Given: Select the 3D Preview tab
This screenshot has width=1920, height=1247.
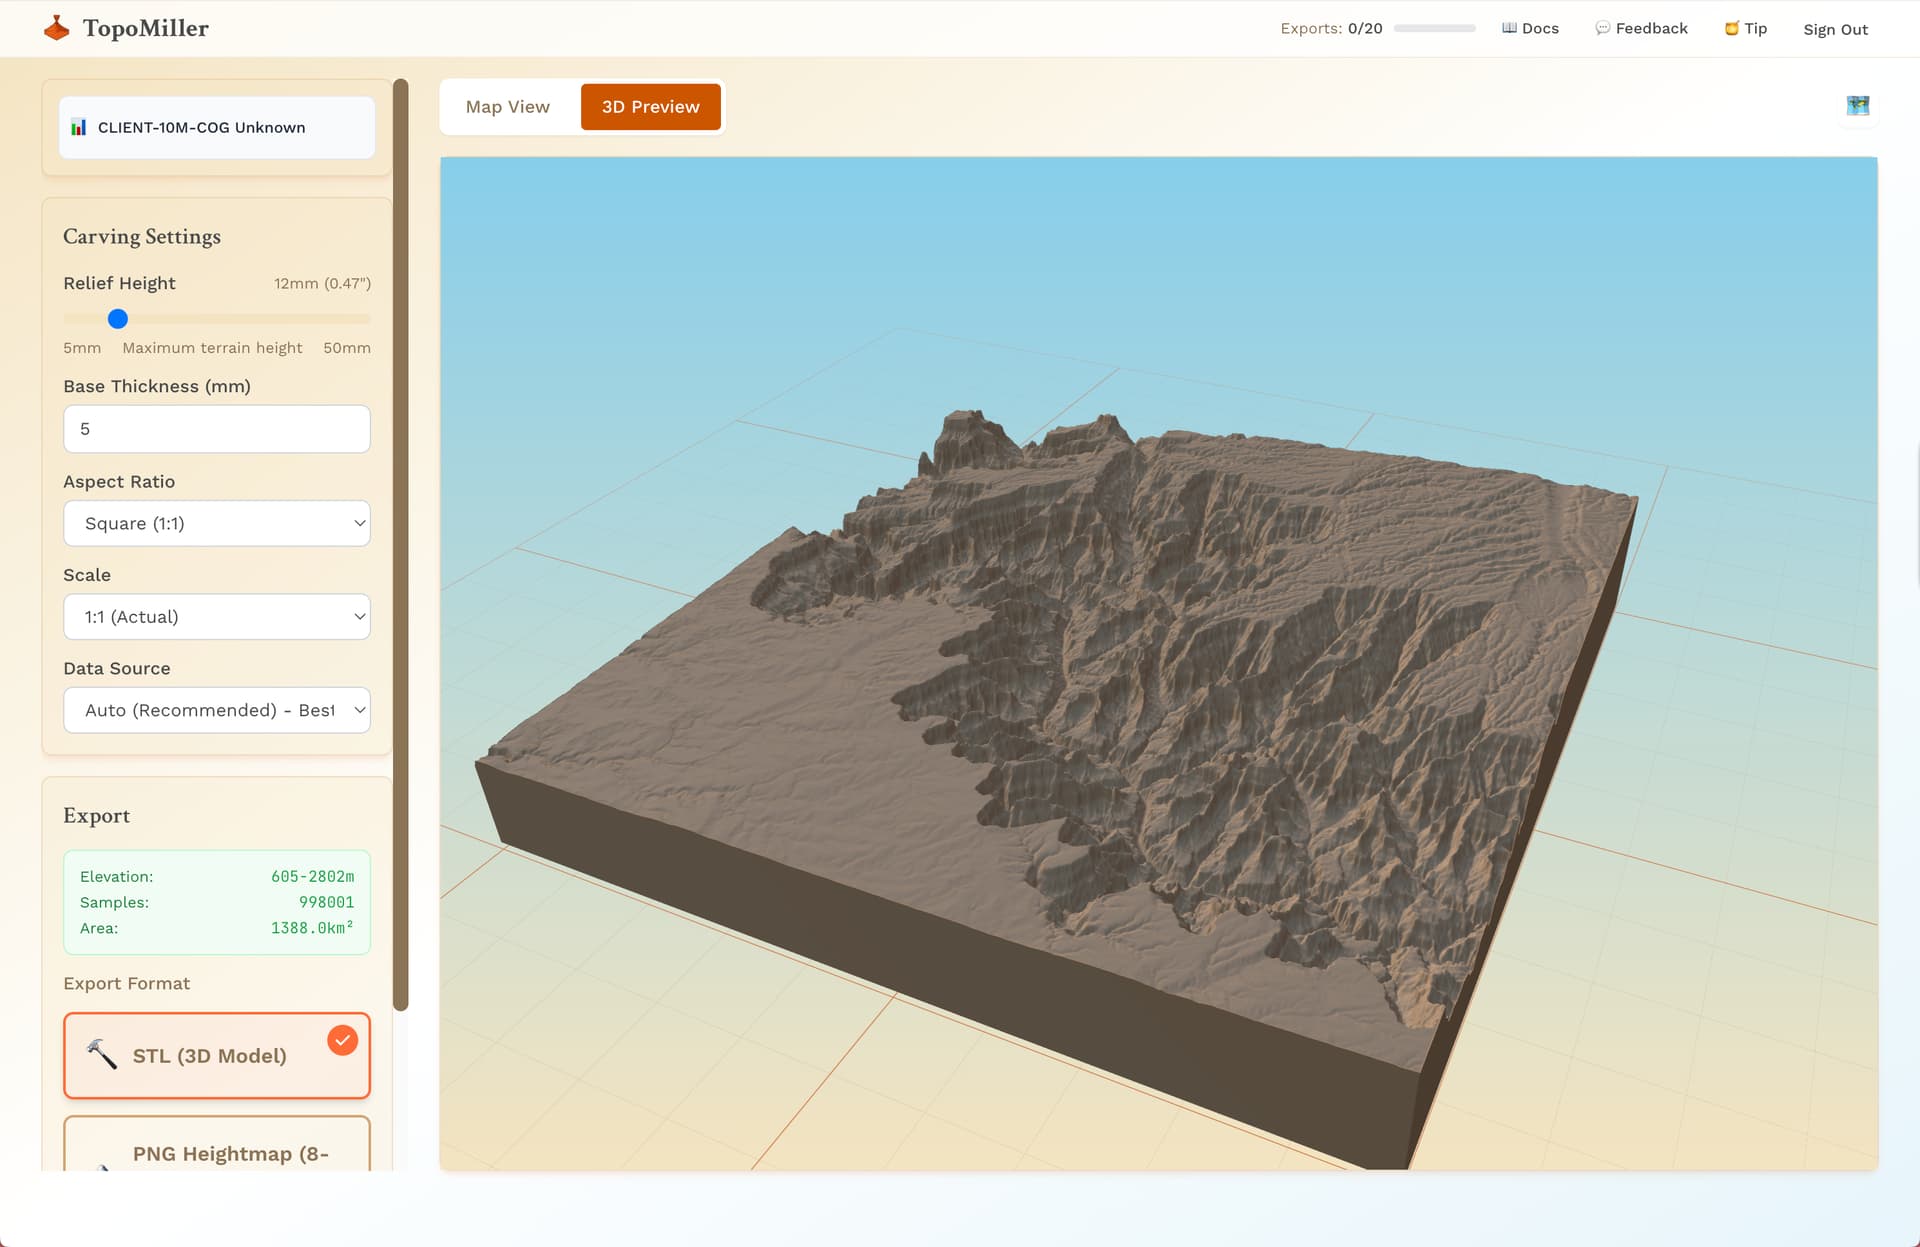Looking at the screenshot, I should click(x=650, y=107).
